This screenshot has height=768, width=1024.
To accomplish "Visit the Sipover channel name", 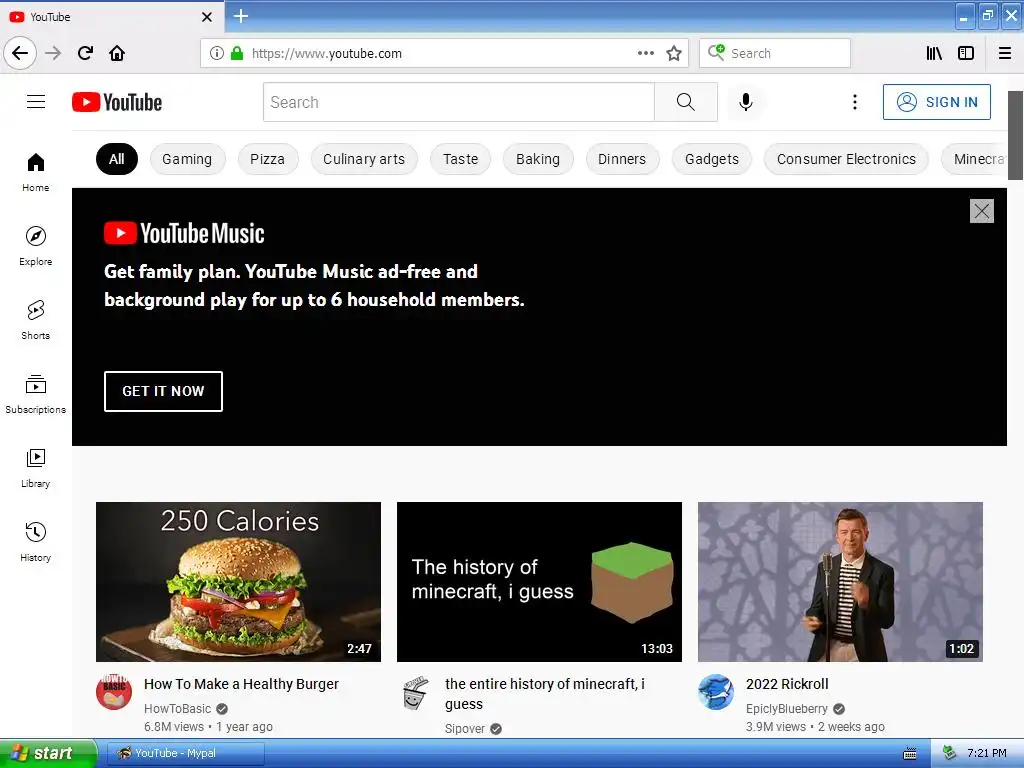I will (x=465, y=729).
